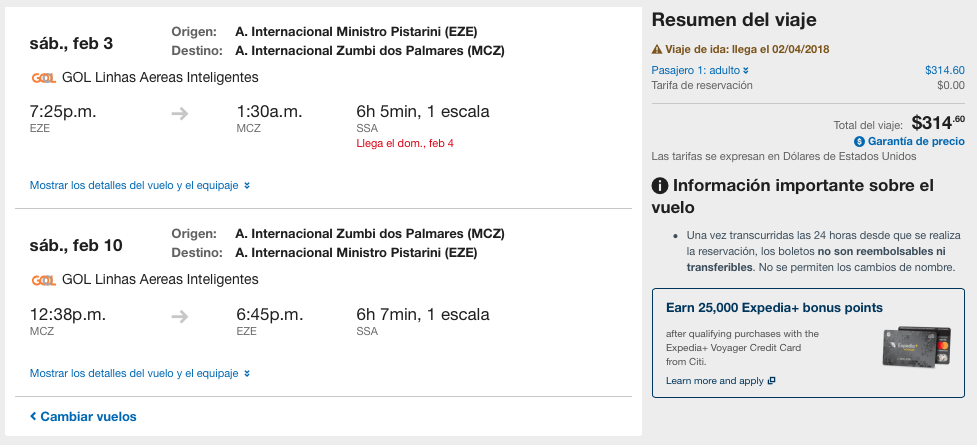Click the Expedia+ Voyager credit card image
Viewport: 977px width, 445px height.
point(917,347)
